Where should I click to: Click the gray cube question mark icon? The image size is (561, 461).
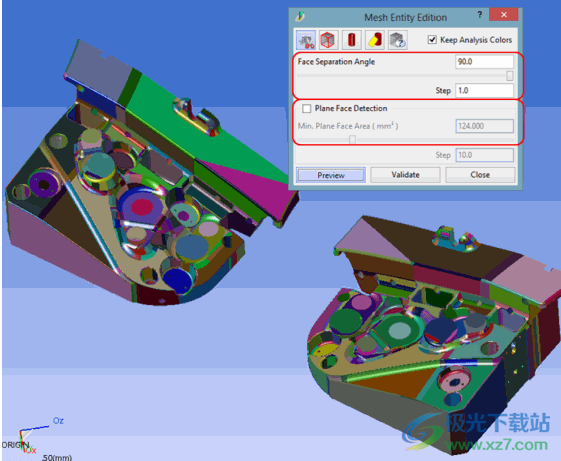[x=397, y=40]
